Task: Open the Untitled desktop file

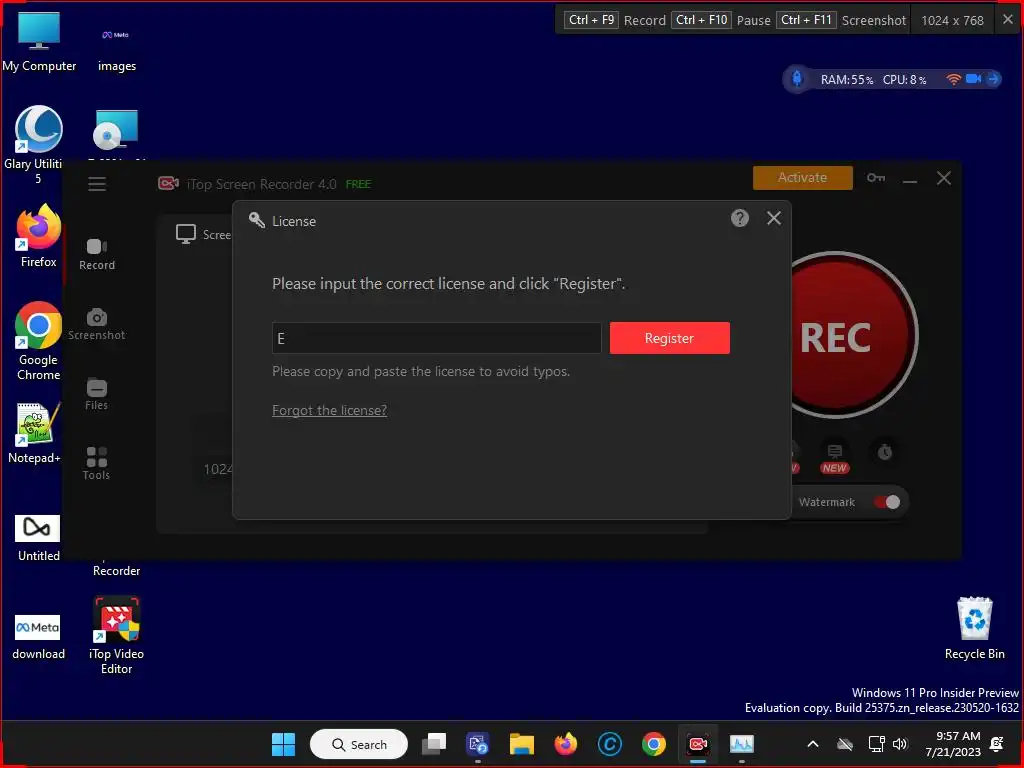Action: click(39, 538)
